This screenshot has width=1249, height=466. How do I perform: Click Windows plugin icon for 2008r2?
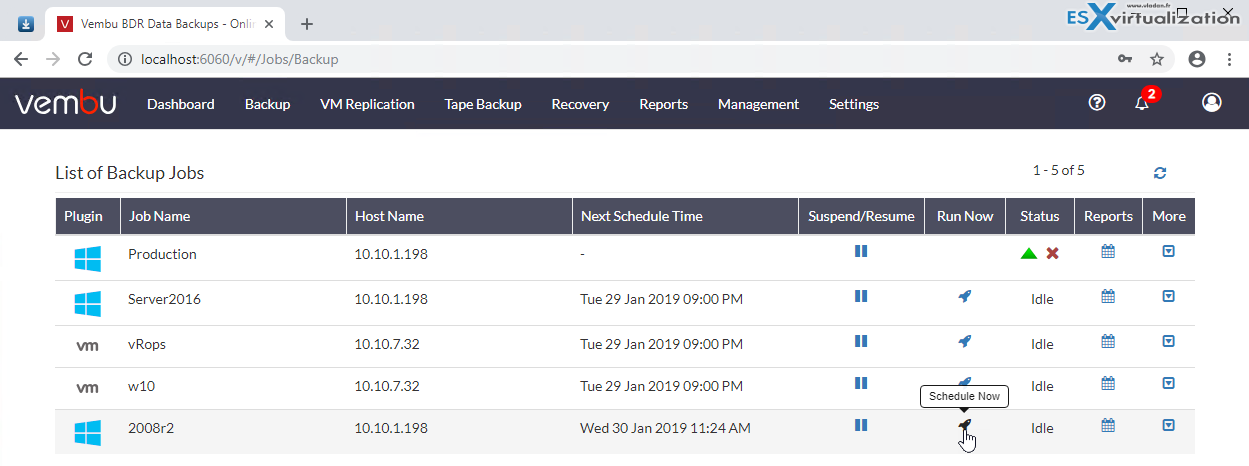[88, 432]
